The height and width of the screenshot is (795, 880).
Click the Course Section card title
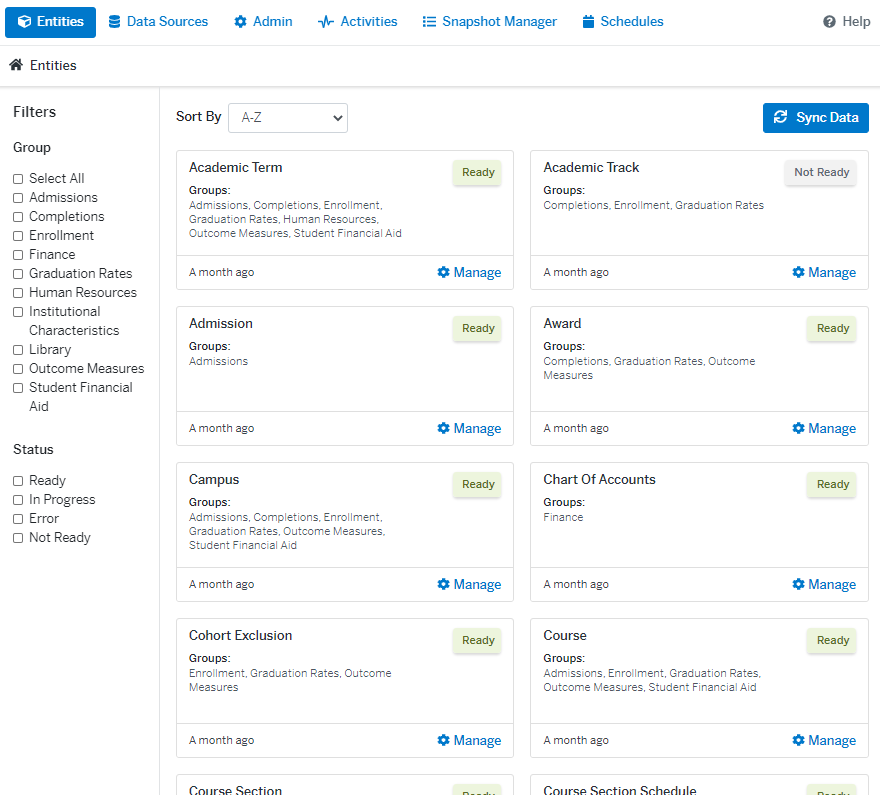(x=235, y=789)
